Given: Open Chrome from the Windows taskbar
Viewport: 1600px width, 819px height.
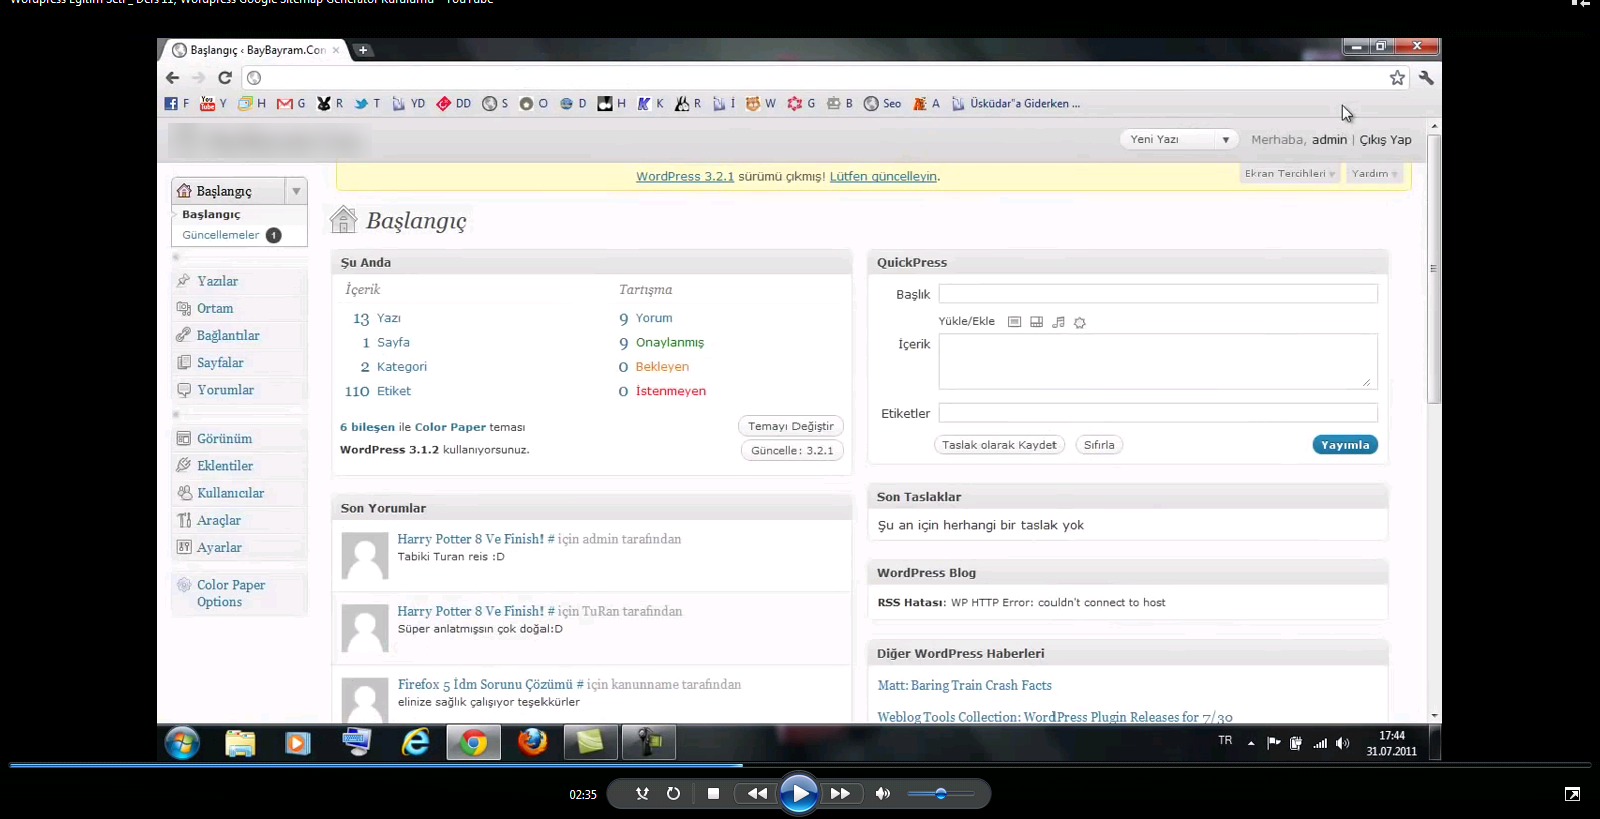Looking at the screenshot, I should 473,742.
